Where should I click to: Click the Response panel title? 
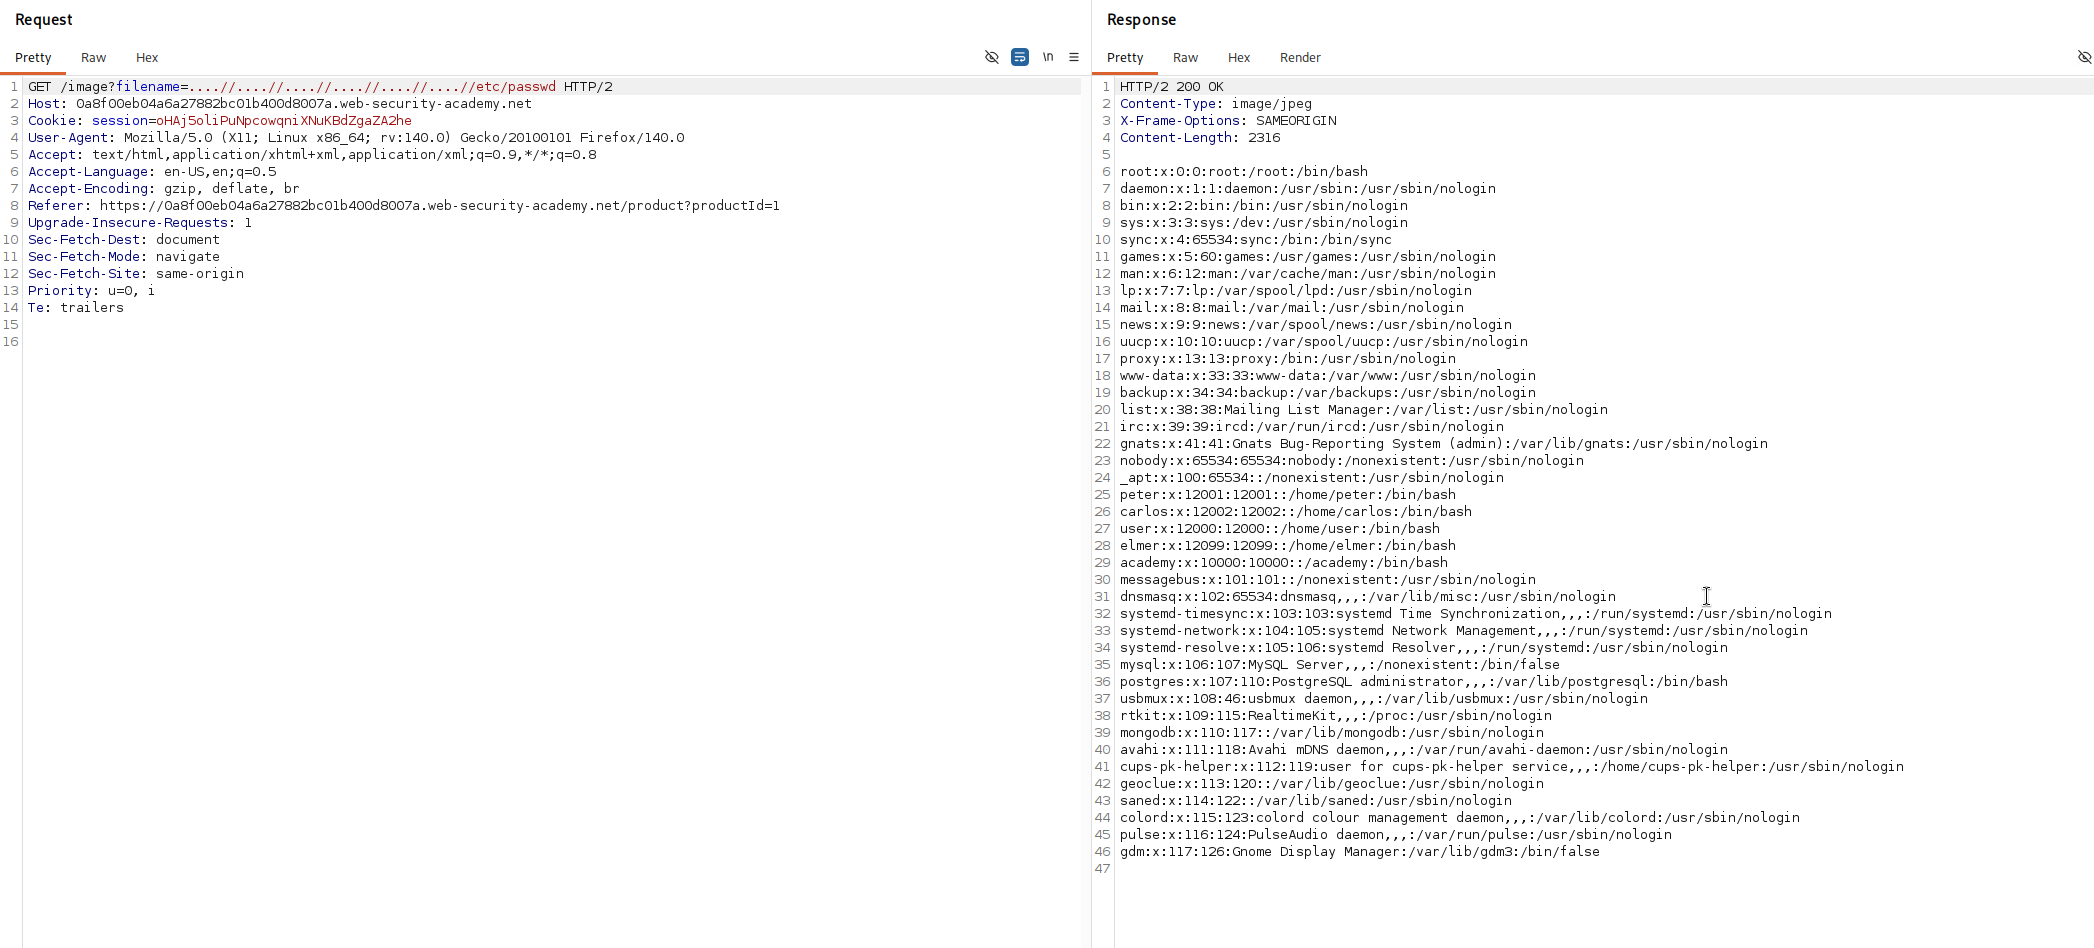pyautogui.click(x=1141, y=20)
